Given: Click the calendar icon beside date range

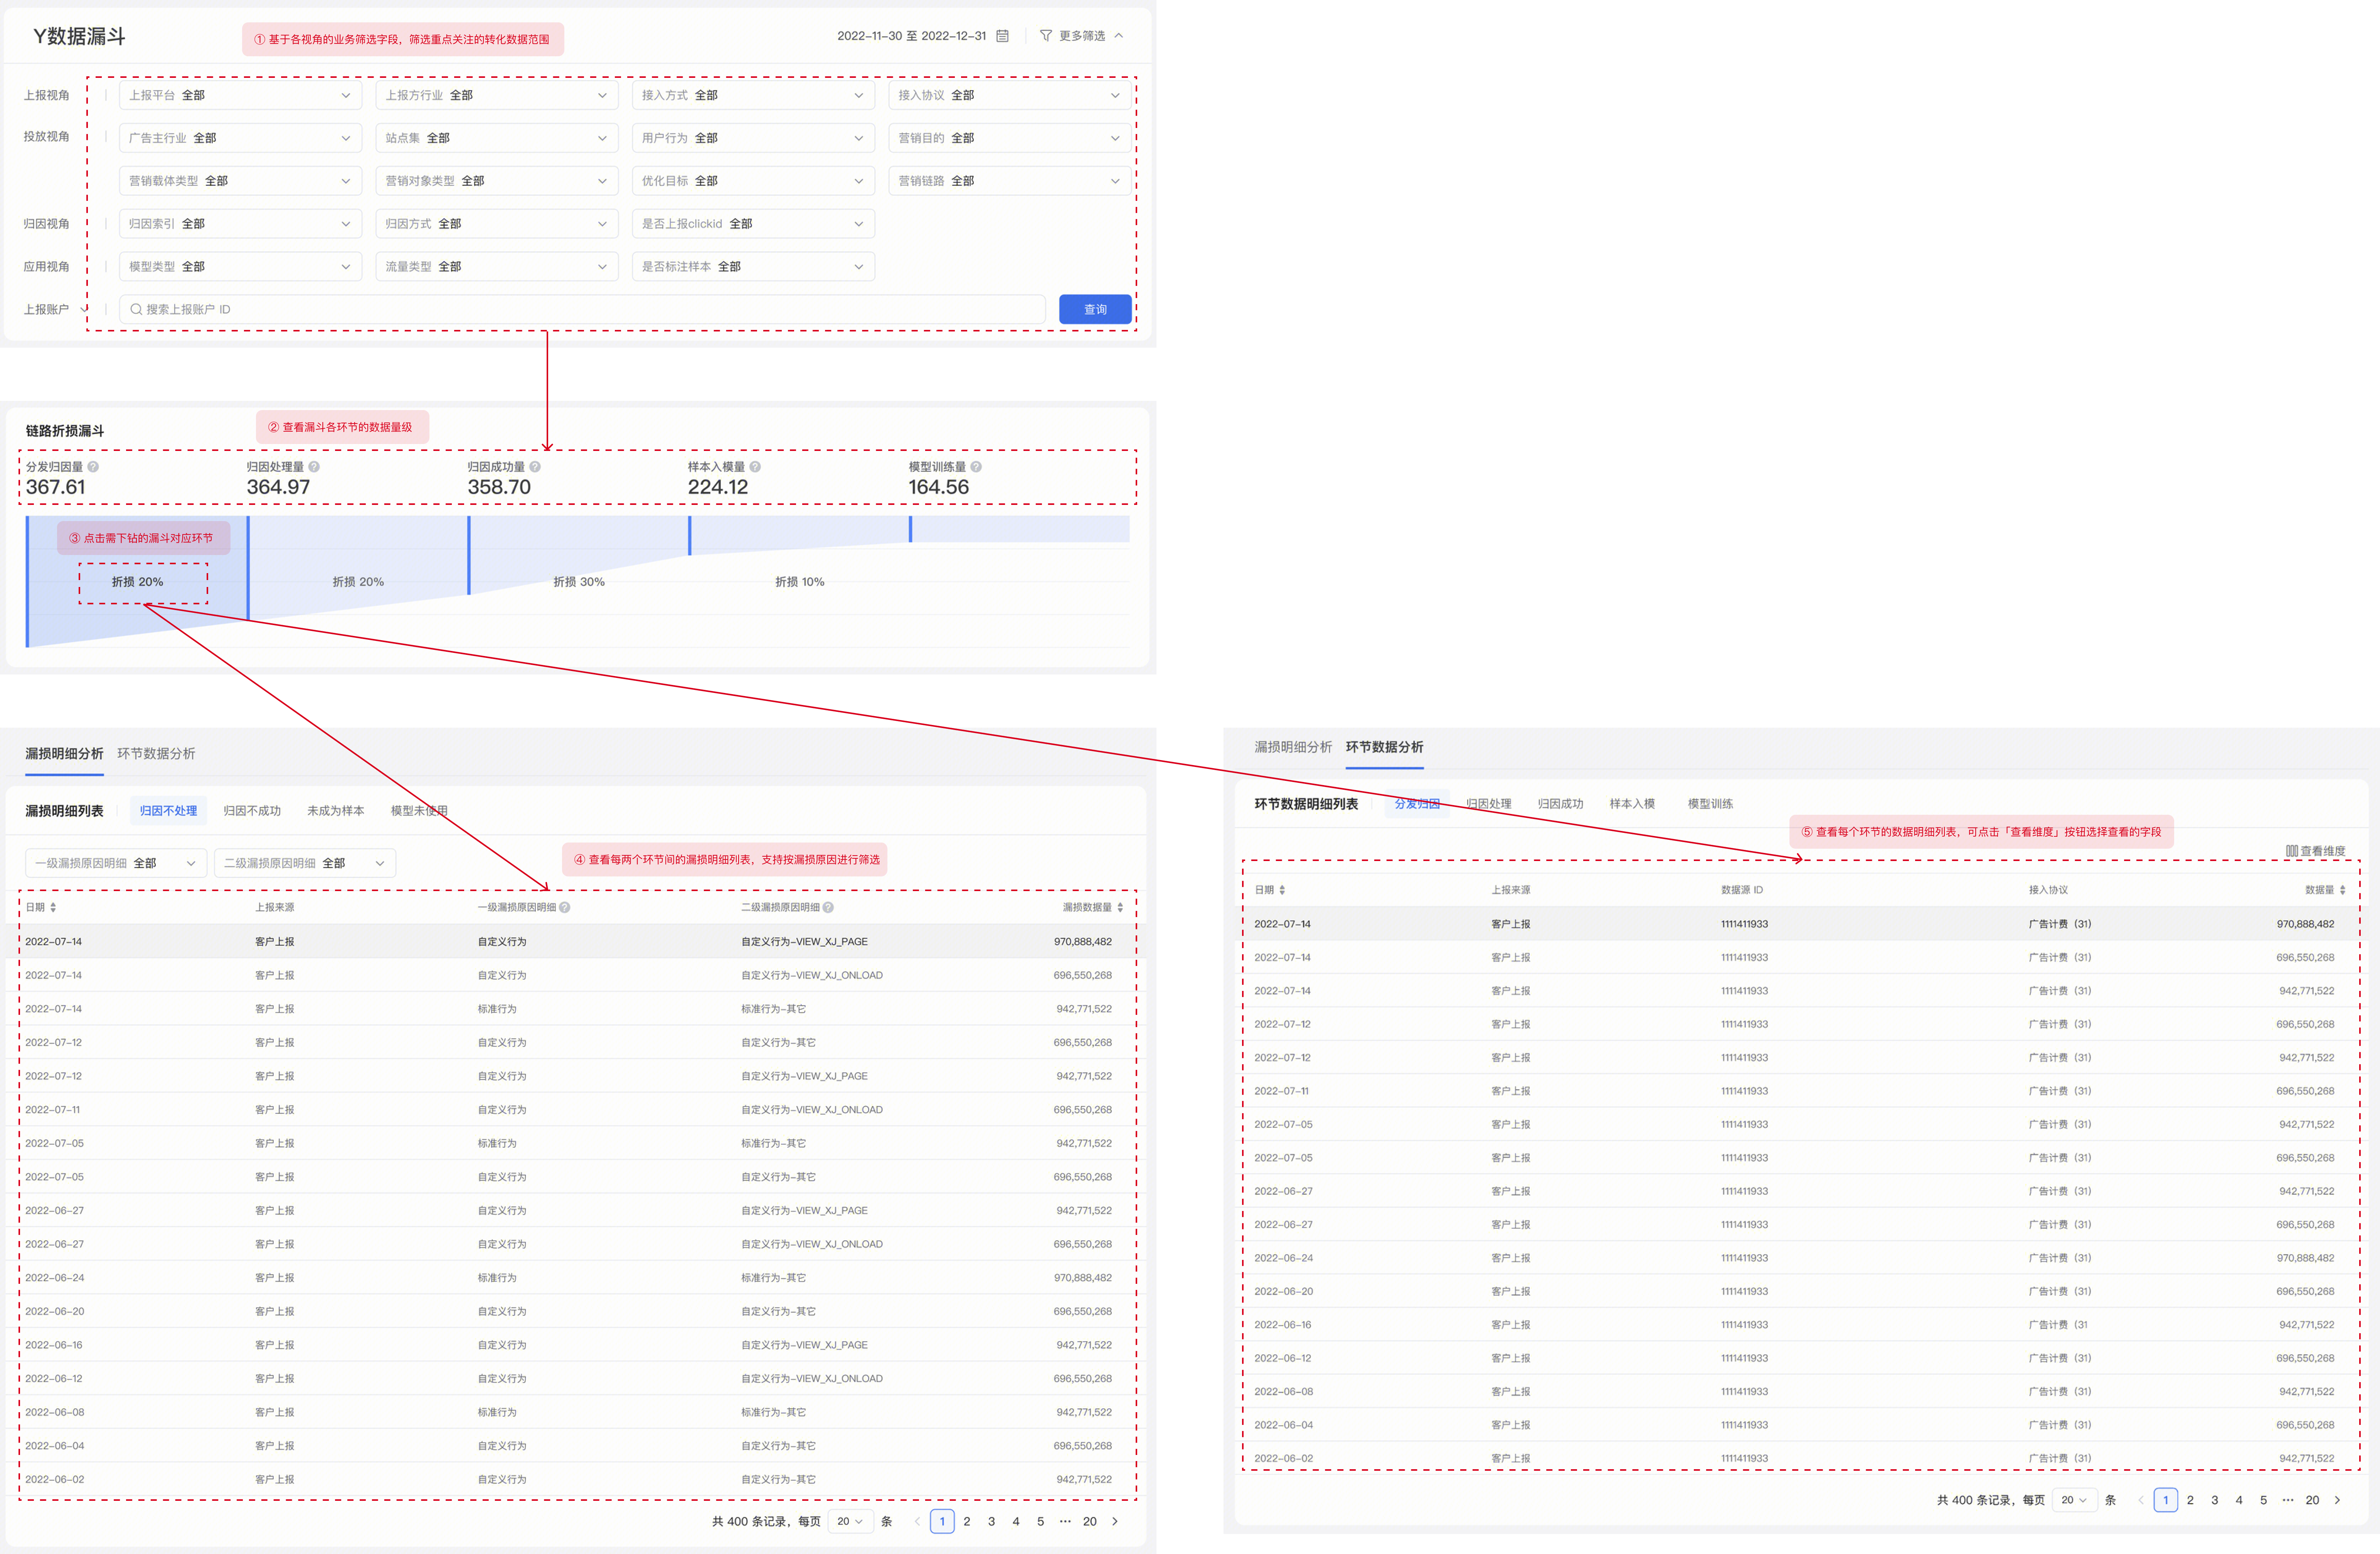Looking at the screenshot, I should (1002, 36).
